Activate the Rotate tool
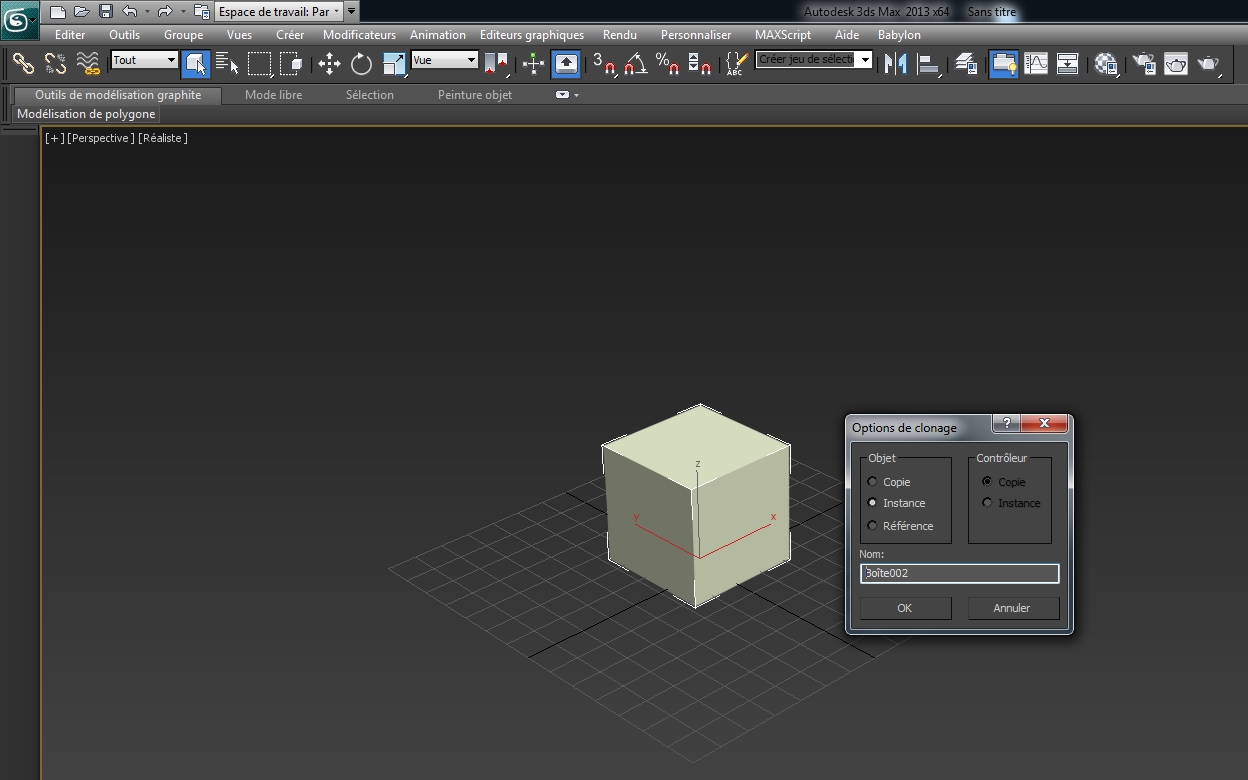The image size is (1248, 780). [x=361, y=64]
